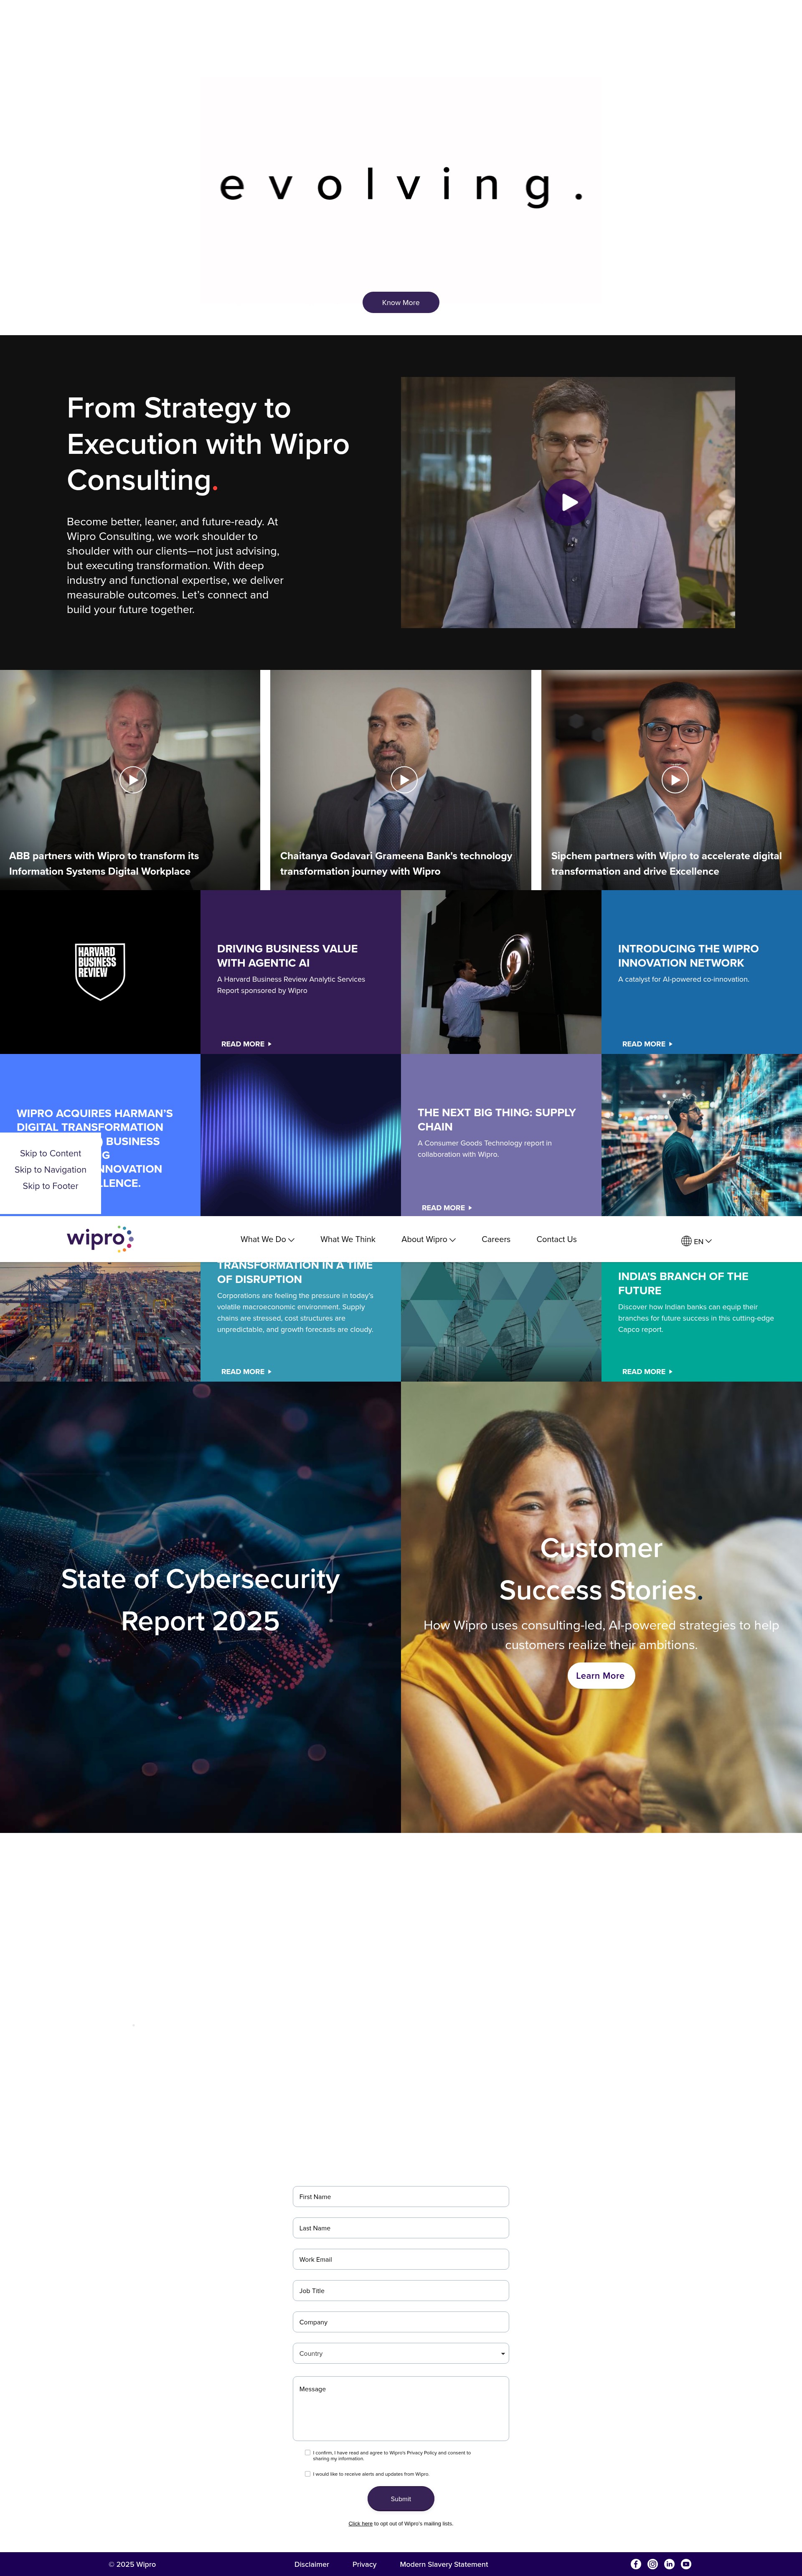Click the 'Introducing the Wipro Innovation Network' heading

pyautogui.click(x=688, y=956)
